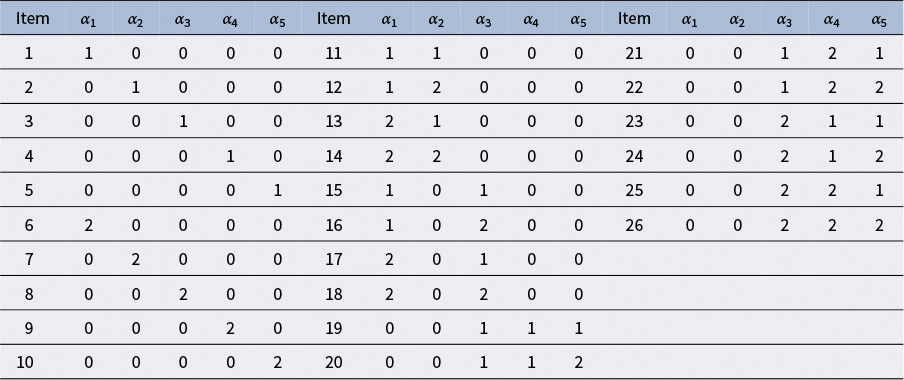Click the first Item column header

(x=32, y=18)
